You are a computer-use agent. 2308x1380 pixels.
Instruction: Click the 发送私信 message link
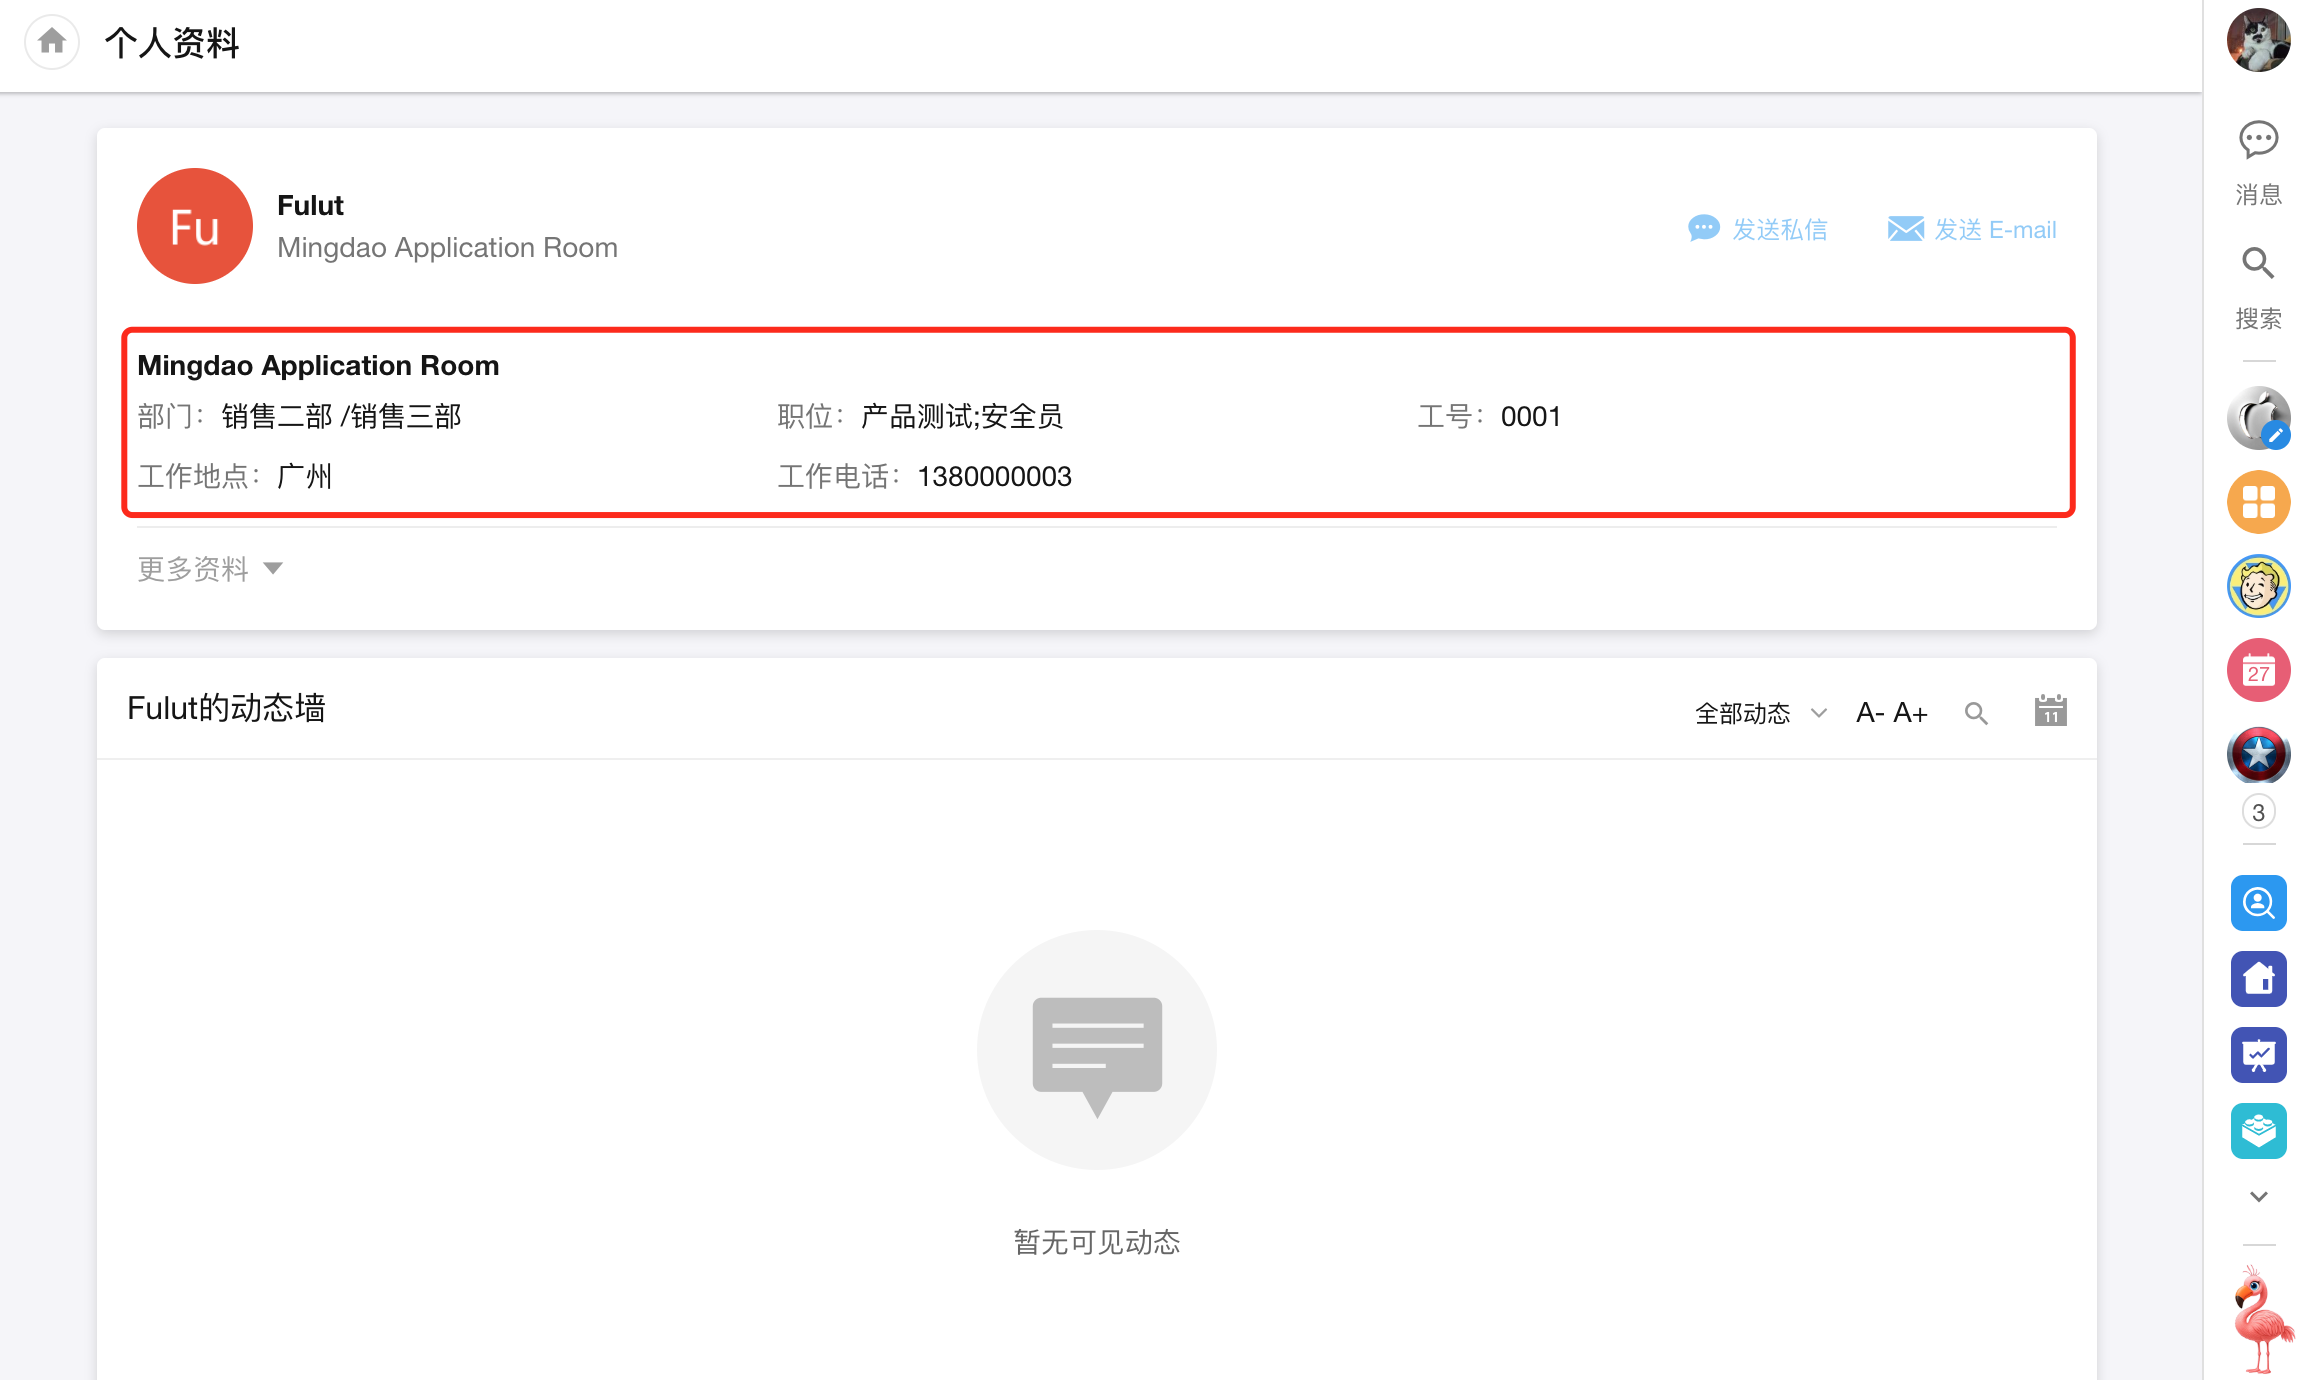[1757, 229]
